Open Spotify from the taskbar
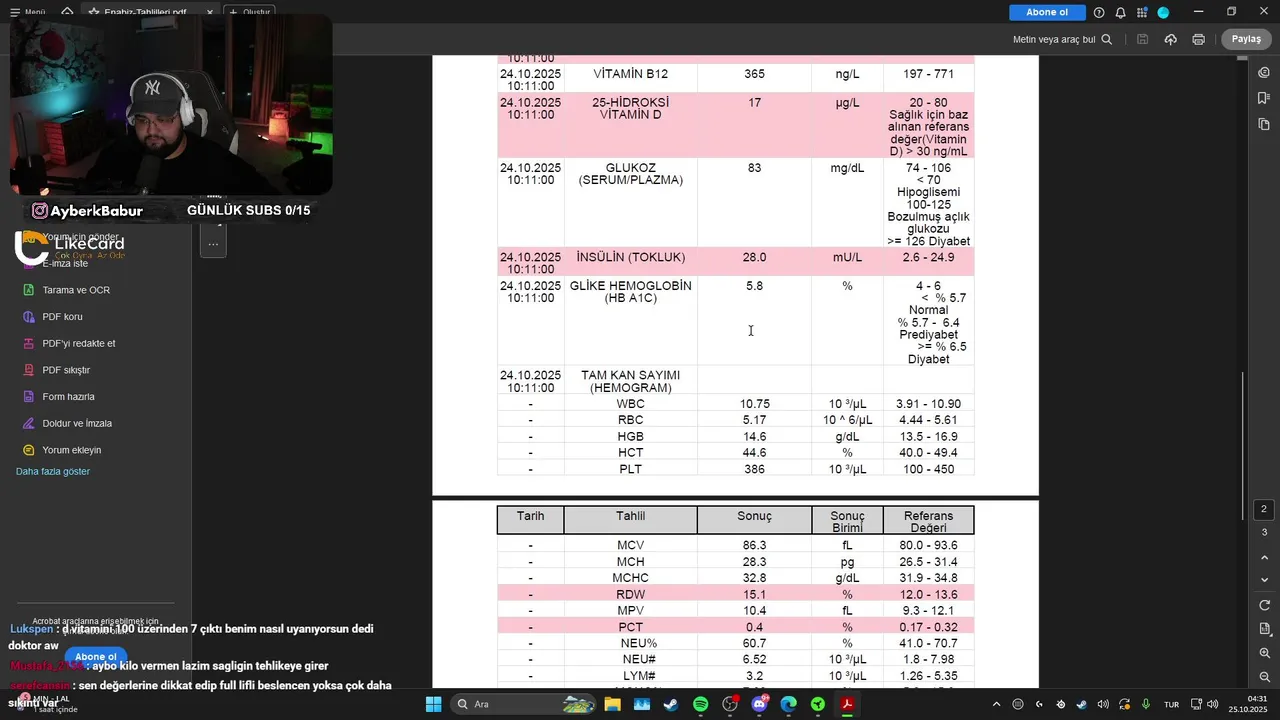The width and height of the screenshot is (1280, 720). click(x=700, y=704)
